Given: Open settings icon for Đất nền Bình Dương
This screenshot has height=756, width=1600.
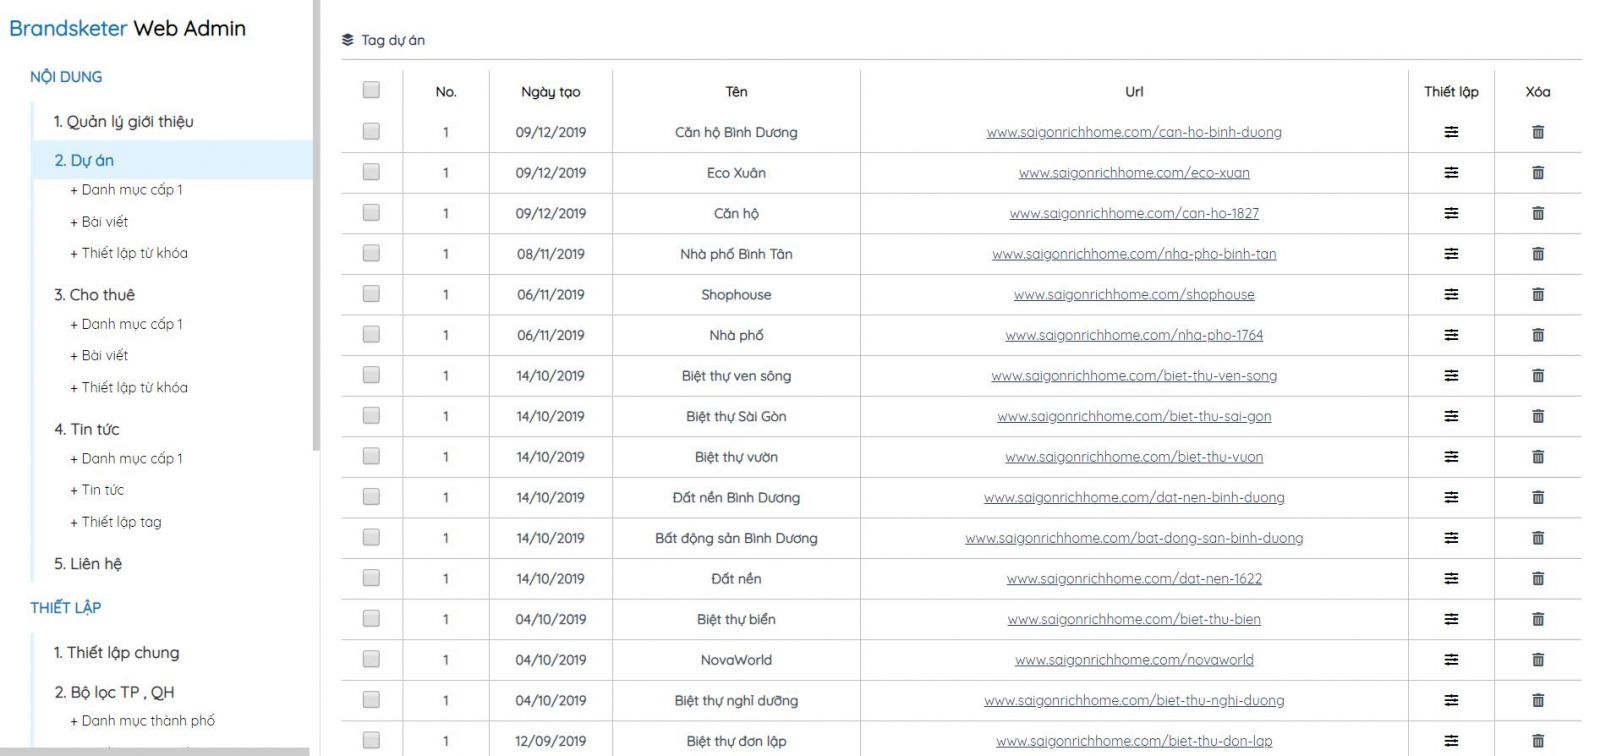Looking at the screenshot, I should (x=1451, y=498).
